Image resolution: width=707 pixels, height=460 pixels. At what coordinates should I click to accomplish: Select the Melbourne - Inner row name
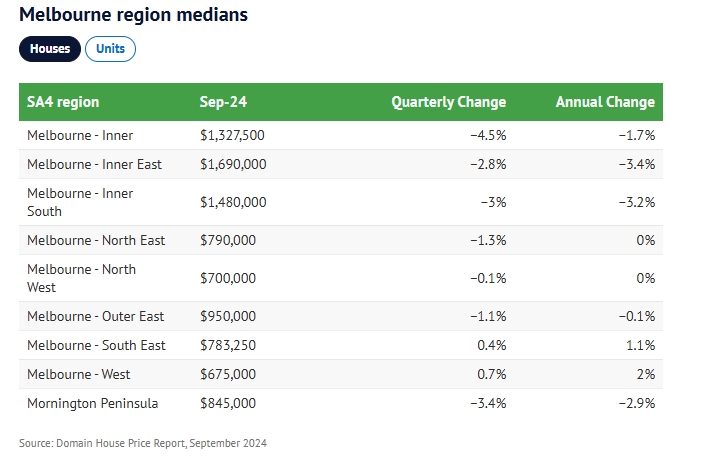point(80,135)
